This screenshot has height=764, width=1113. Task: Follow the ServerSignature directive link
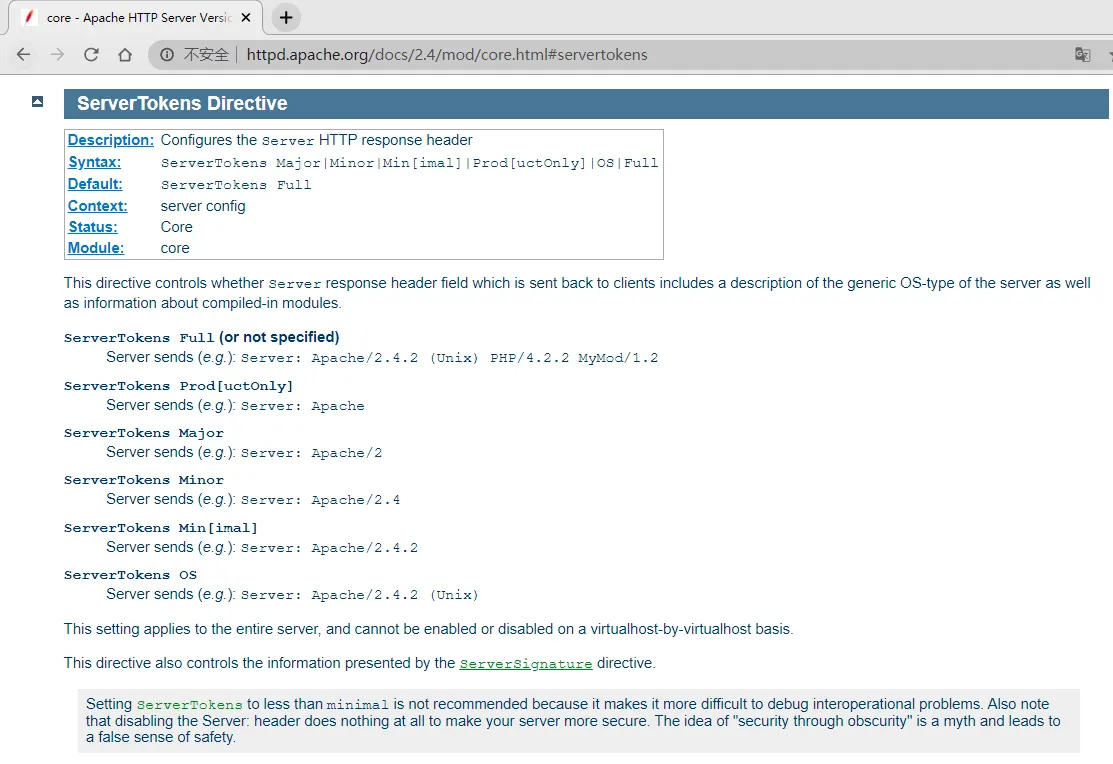(525, 664)
